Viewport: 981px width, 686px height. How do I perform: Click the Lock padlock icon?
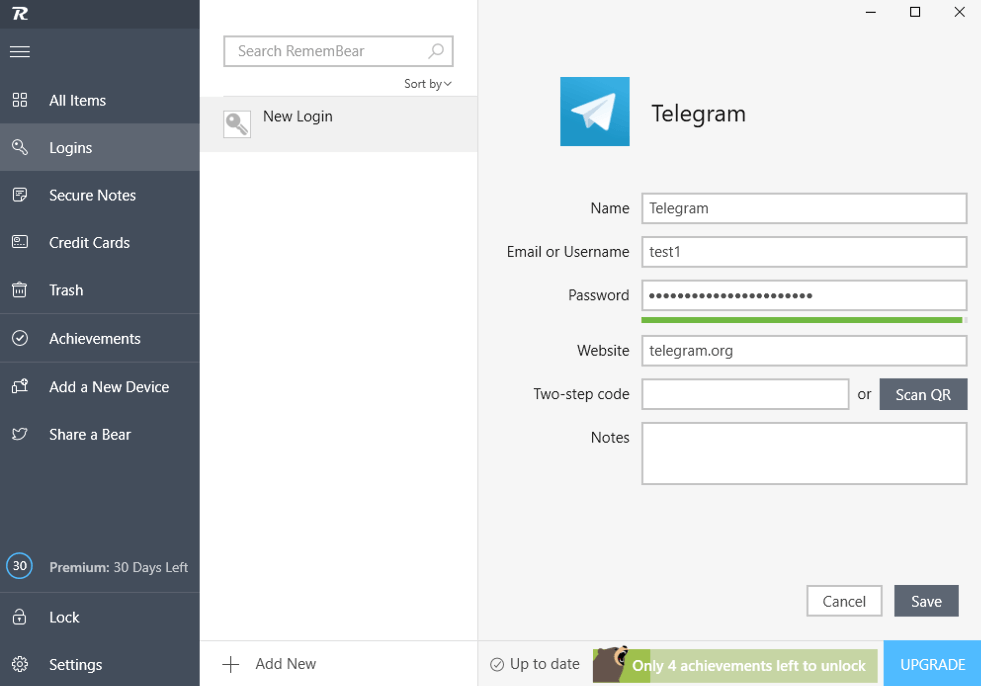coord(19,617)
